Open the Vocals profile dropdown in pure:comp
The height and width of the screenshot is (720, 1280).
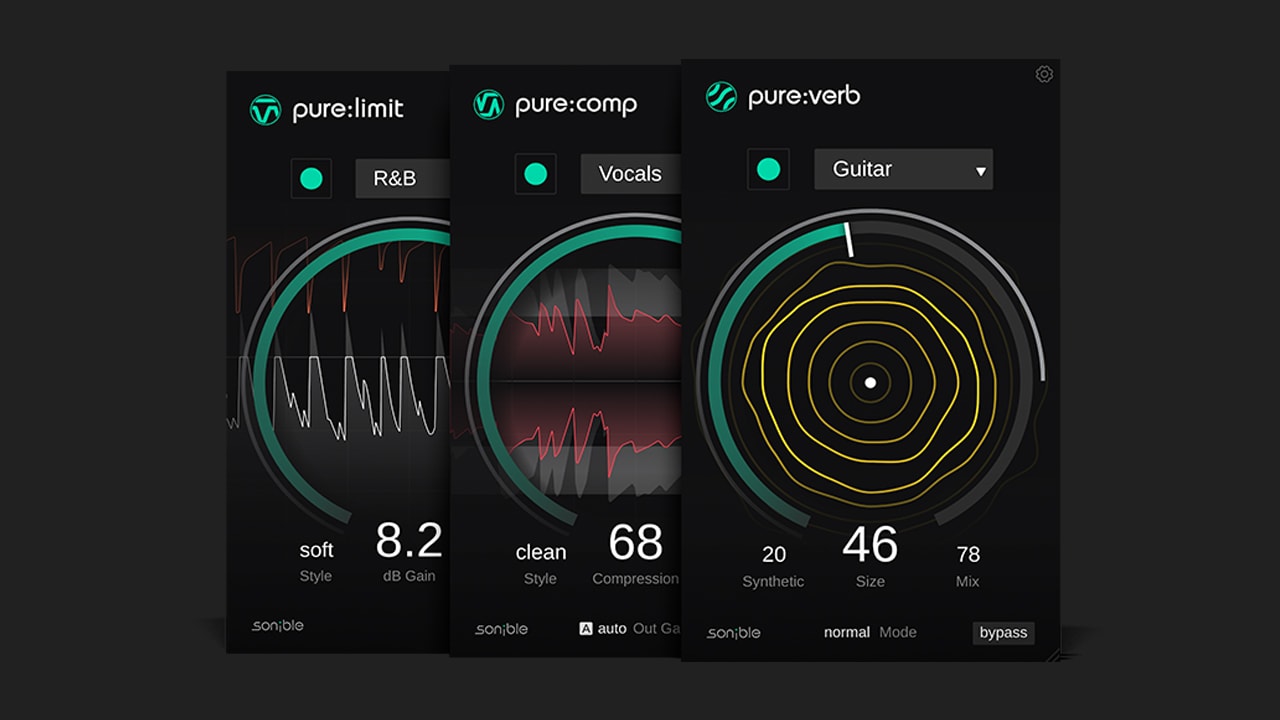pyautogui.click(x=631, y=174)
